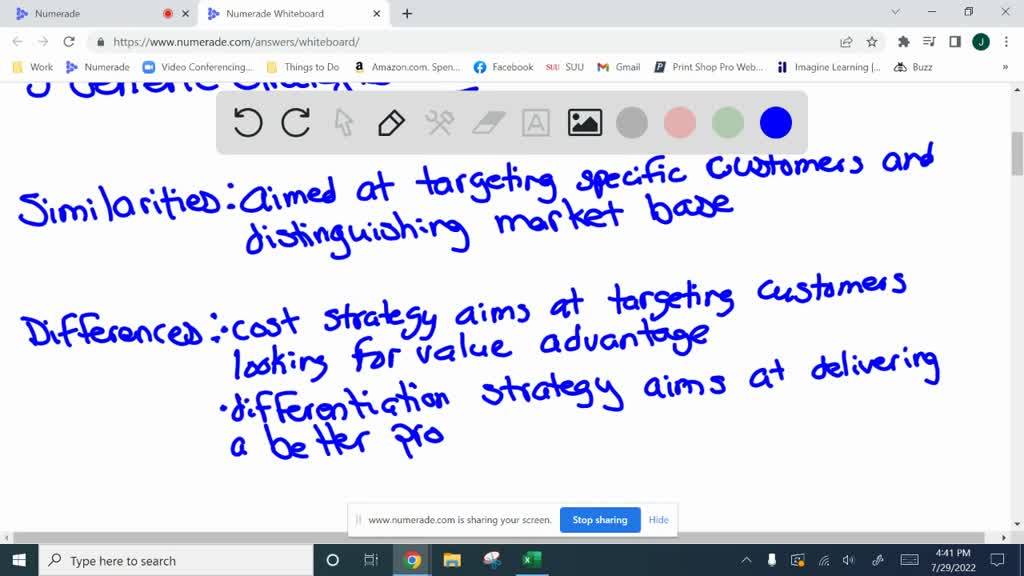Hide the screen sharing notification bar
This screenshot has width=1024, height=576.
(x=658, y=520)
